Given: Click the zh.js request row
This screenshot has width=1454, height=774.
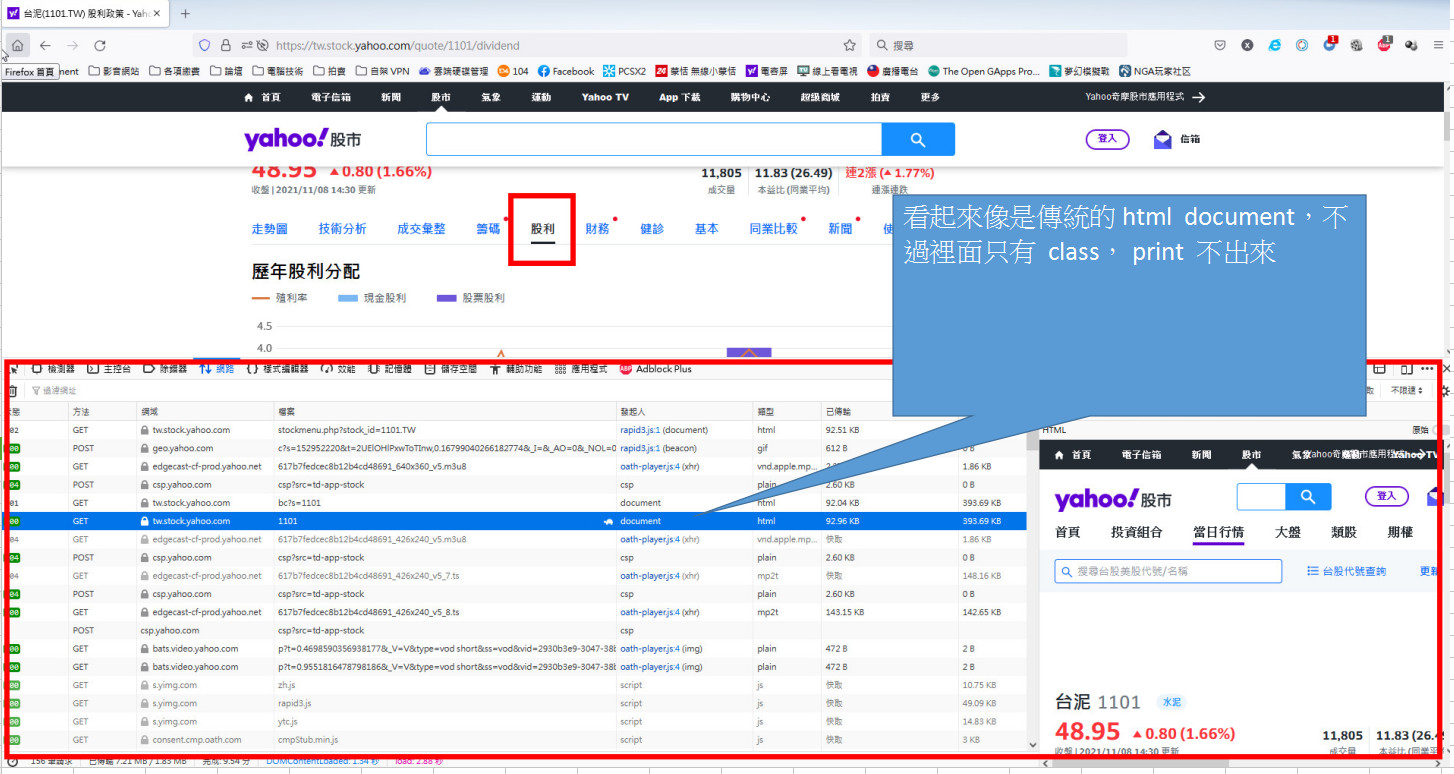Looking at the screenshot, I should [517, 685].
